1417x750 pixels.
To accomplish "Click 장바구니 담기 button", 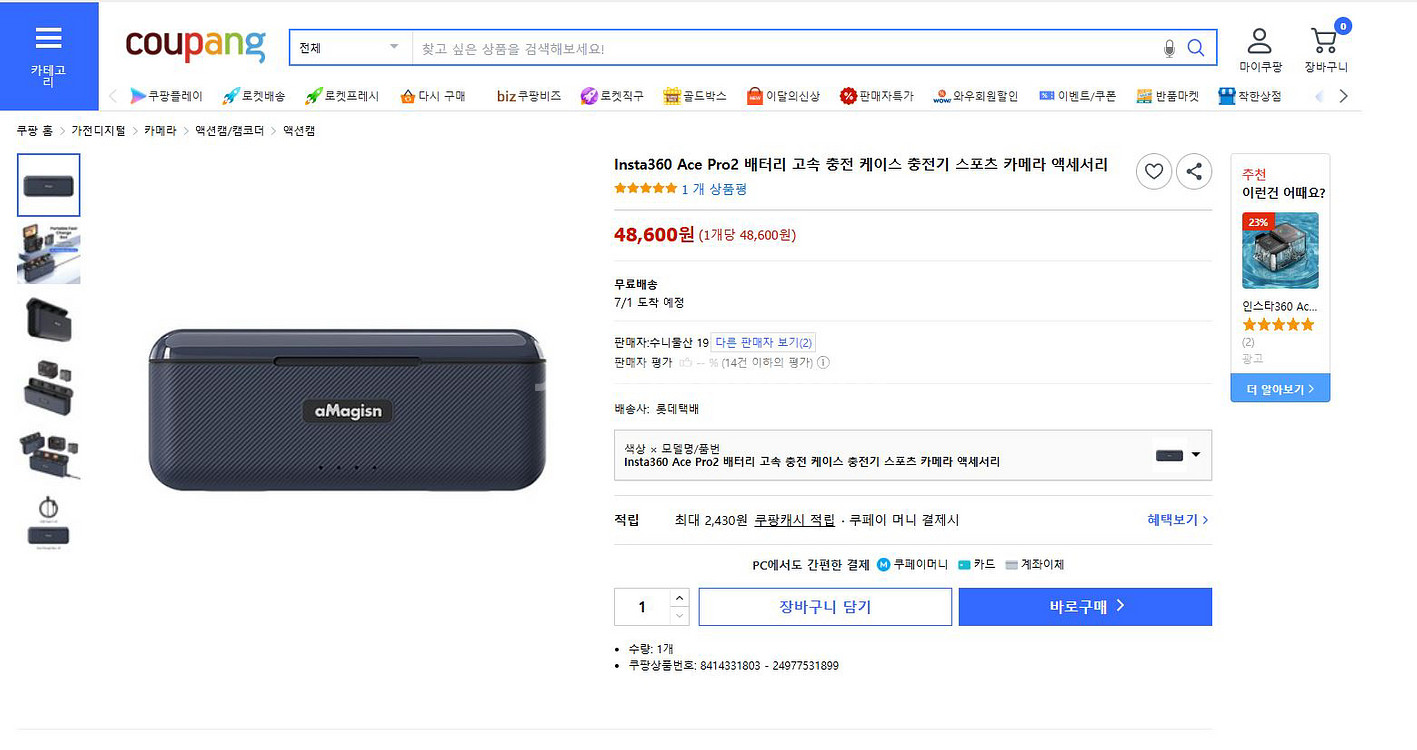I will pyautogui.click(x=825, y=607).
